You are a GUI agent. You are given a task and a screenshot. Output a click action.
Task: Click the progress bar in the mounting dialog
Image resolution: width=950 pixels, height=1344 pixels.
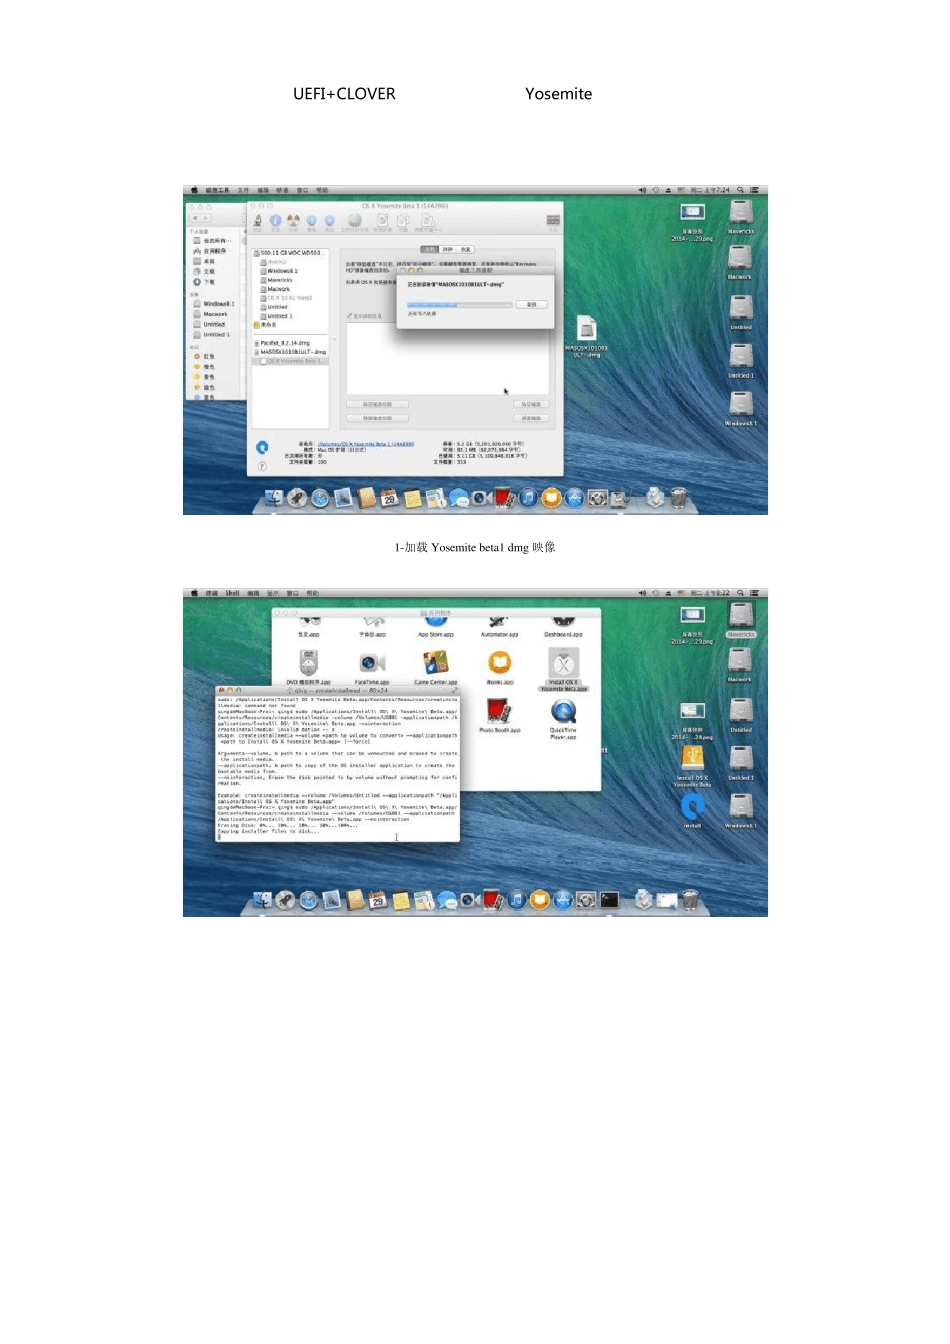point(459,305)
